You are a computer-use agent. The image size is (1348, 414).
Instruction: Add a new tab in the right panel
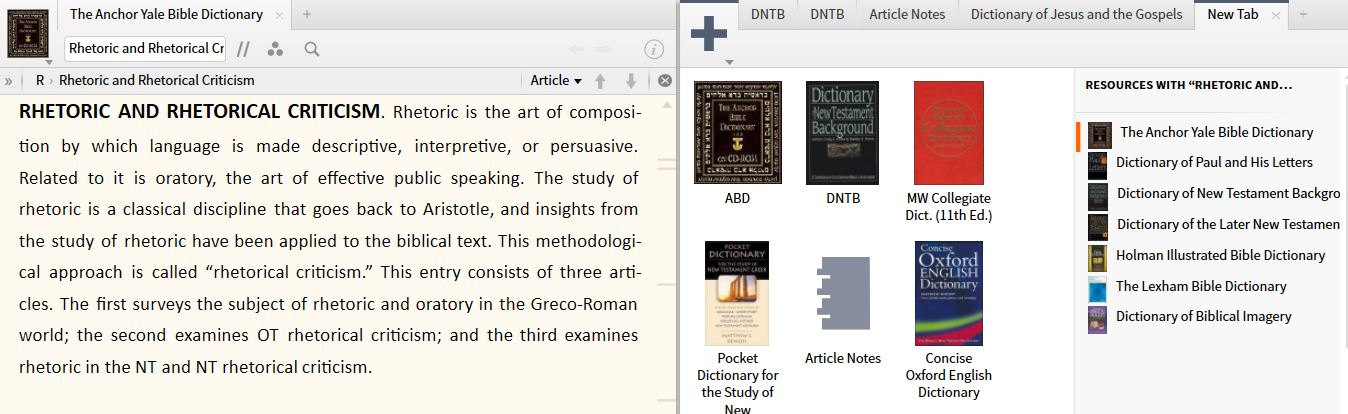point(1303,14)
